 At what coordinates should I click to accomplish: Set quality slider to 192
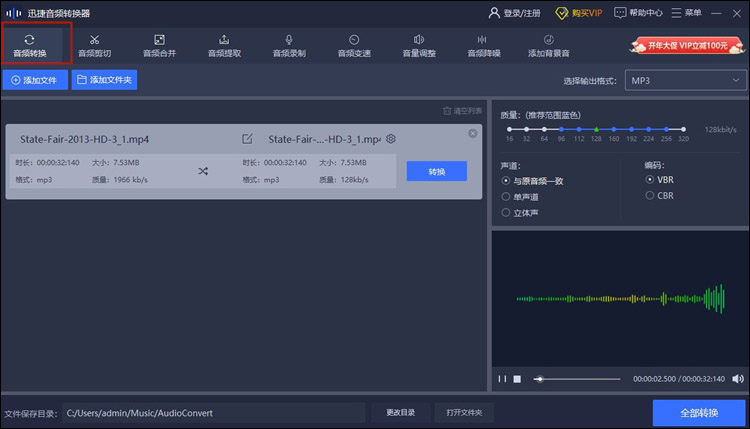click(x=631, y=129)
